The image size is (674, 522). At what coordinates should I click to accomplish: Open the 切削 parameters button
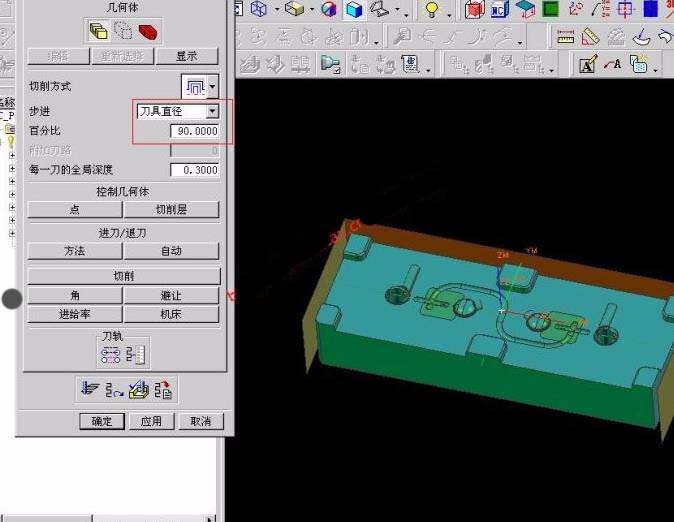pos(124,276)
